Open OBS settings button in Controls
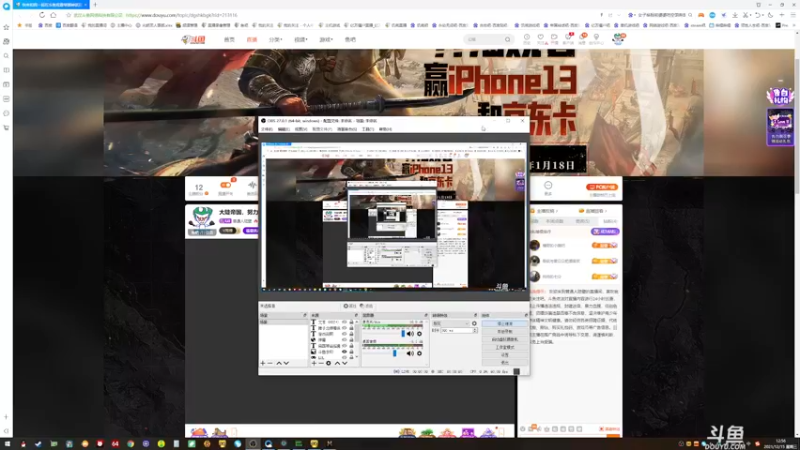 [505, 355]
